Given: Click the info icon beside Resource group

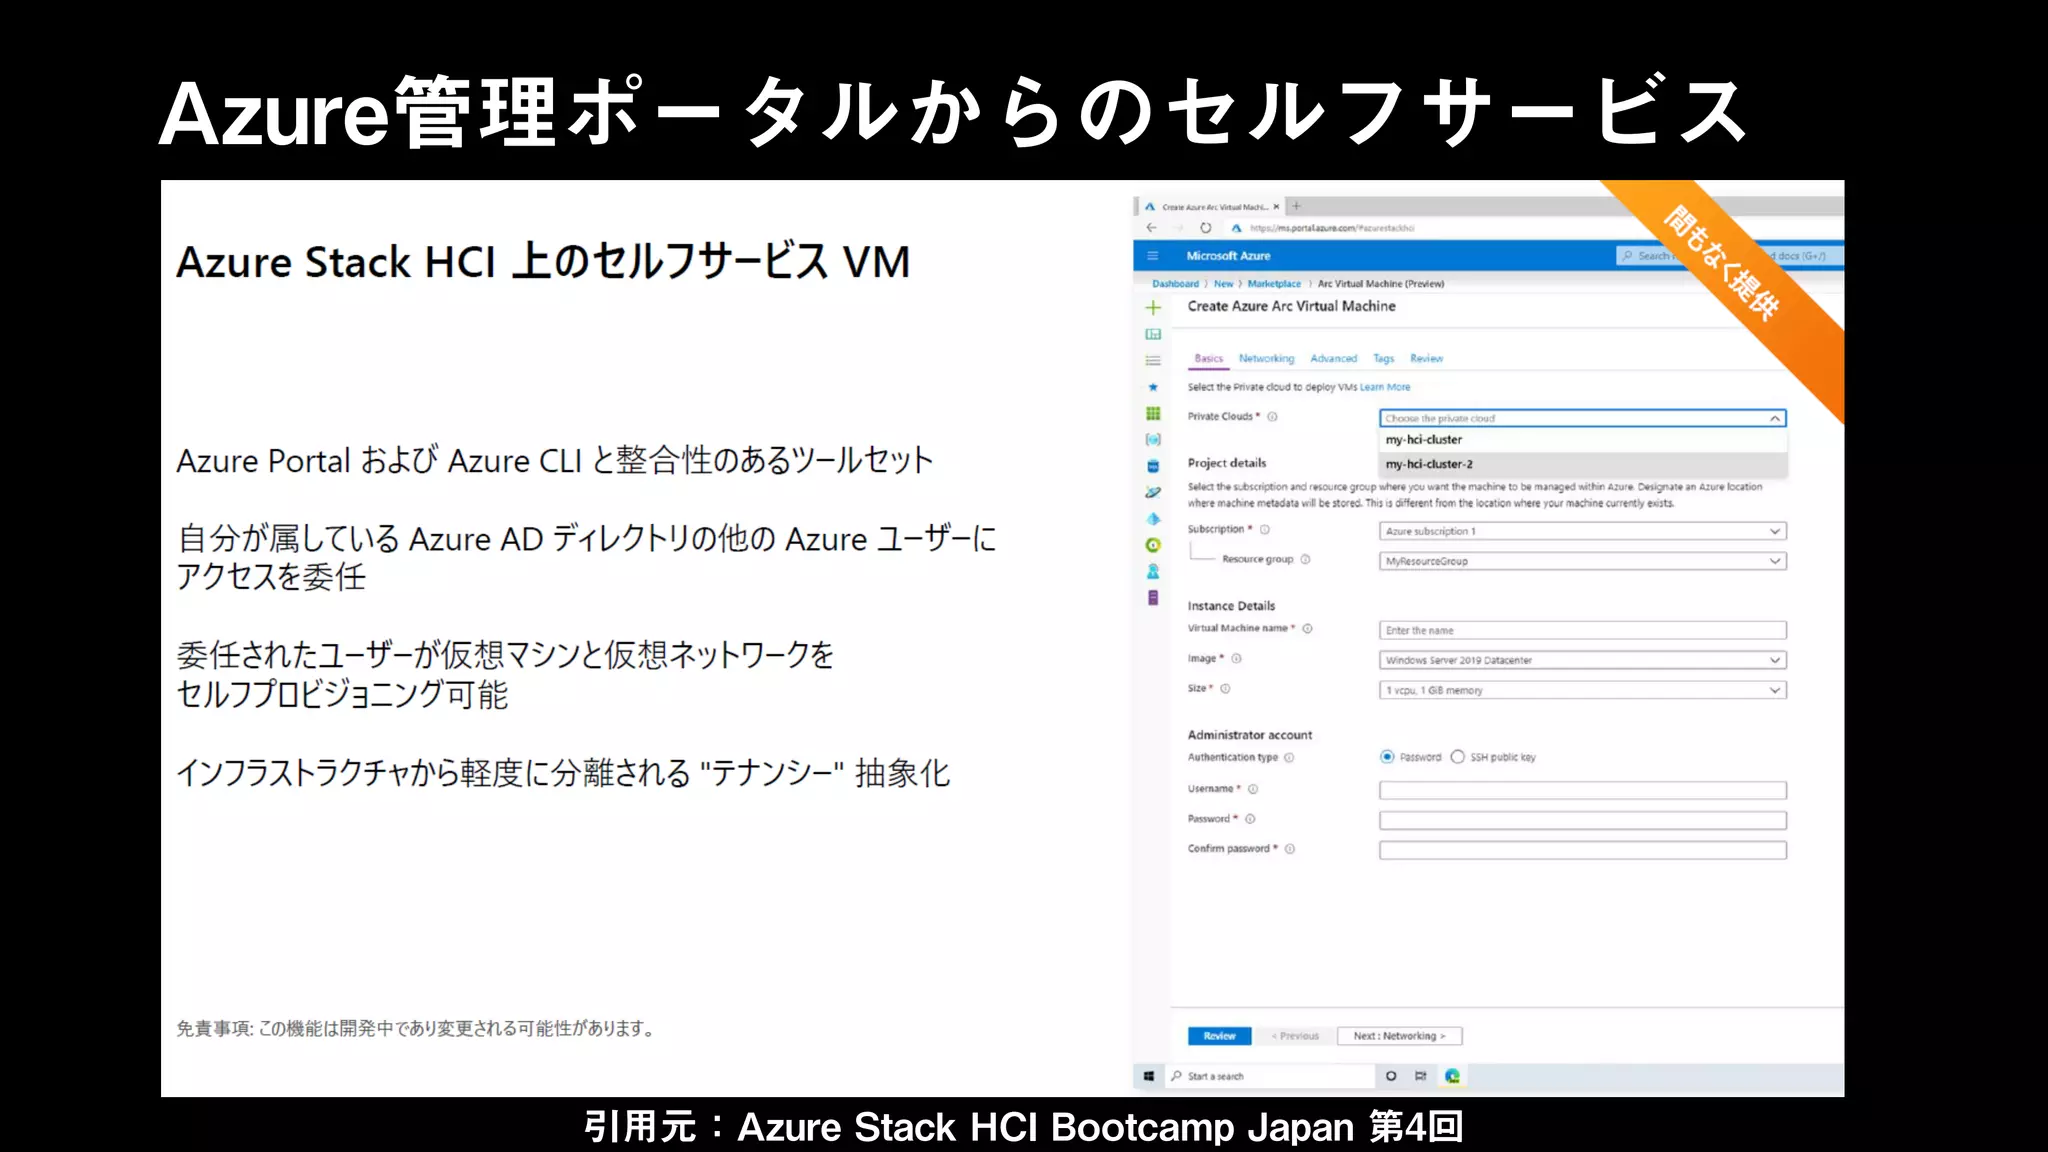Looking at the screenshot, I should coord(1306,560).
